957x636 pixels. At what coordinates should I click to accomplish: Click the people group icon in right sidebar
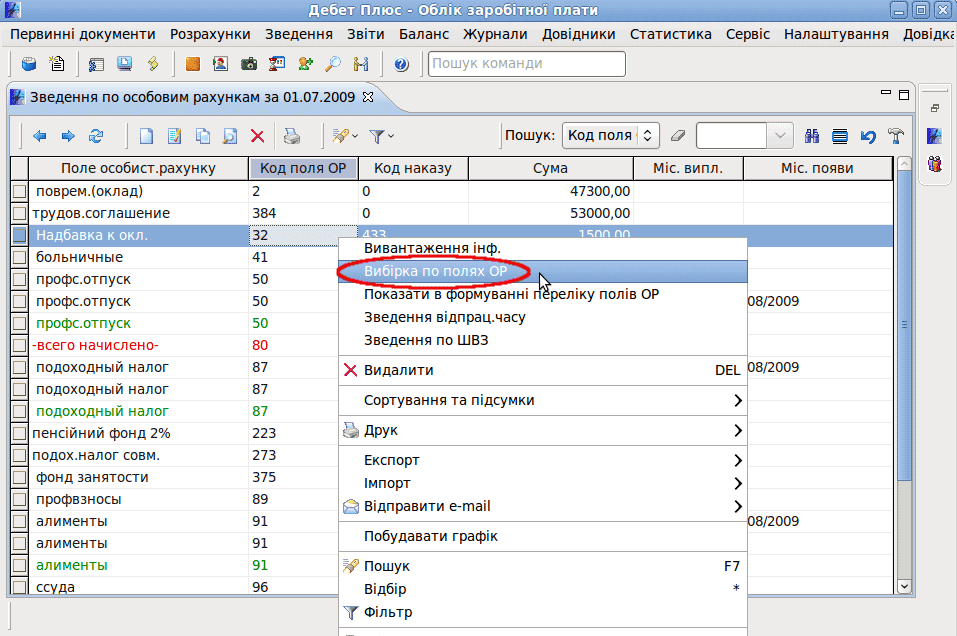coord(934,164)
